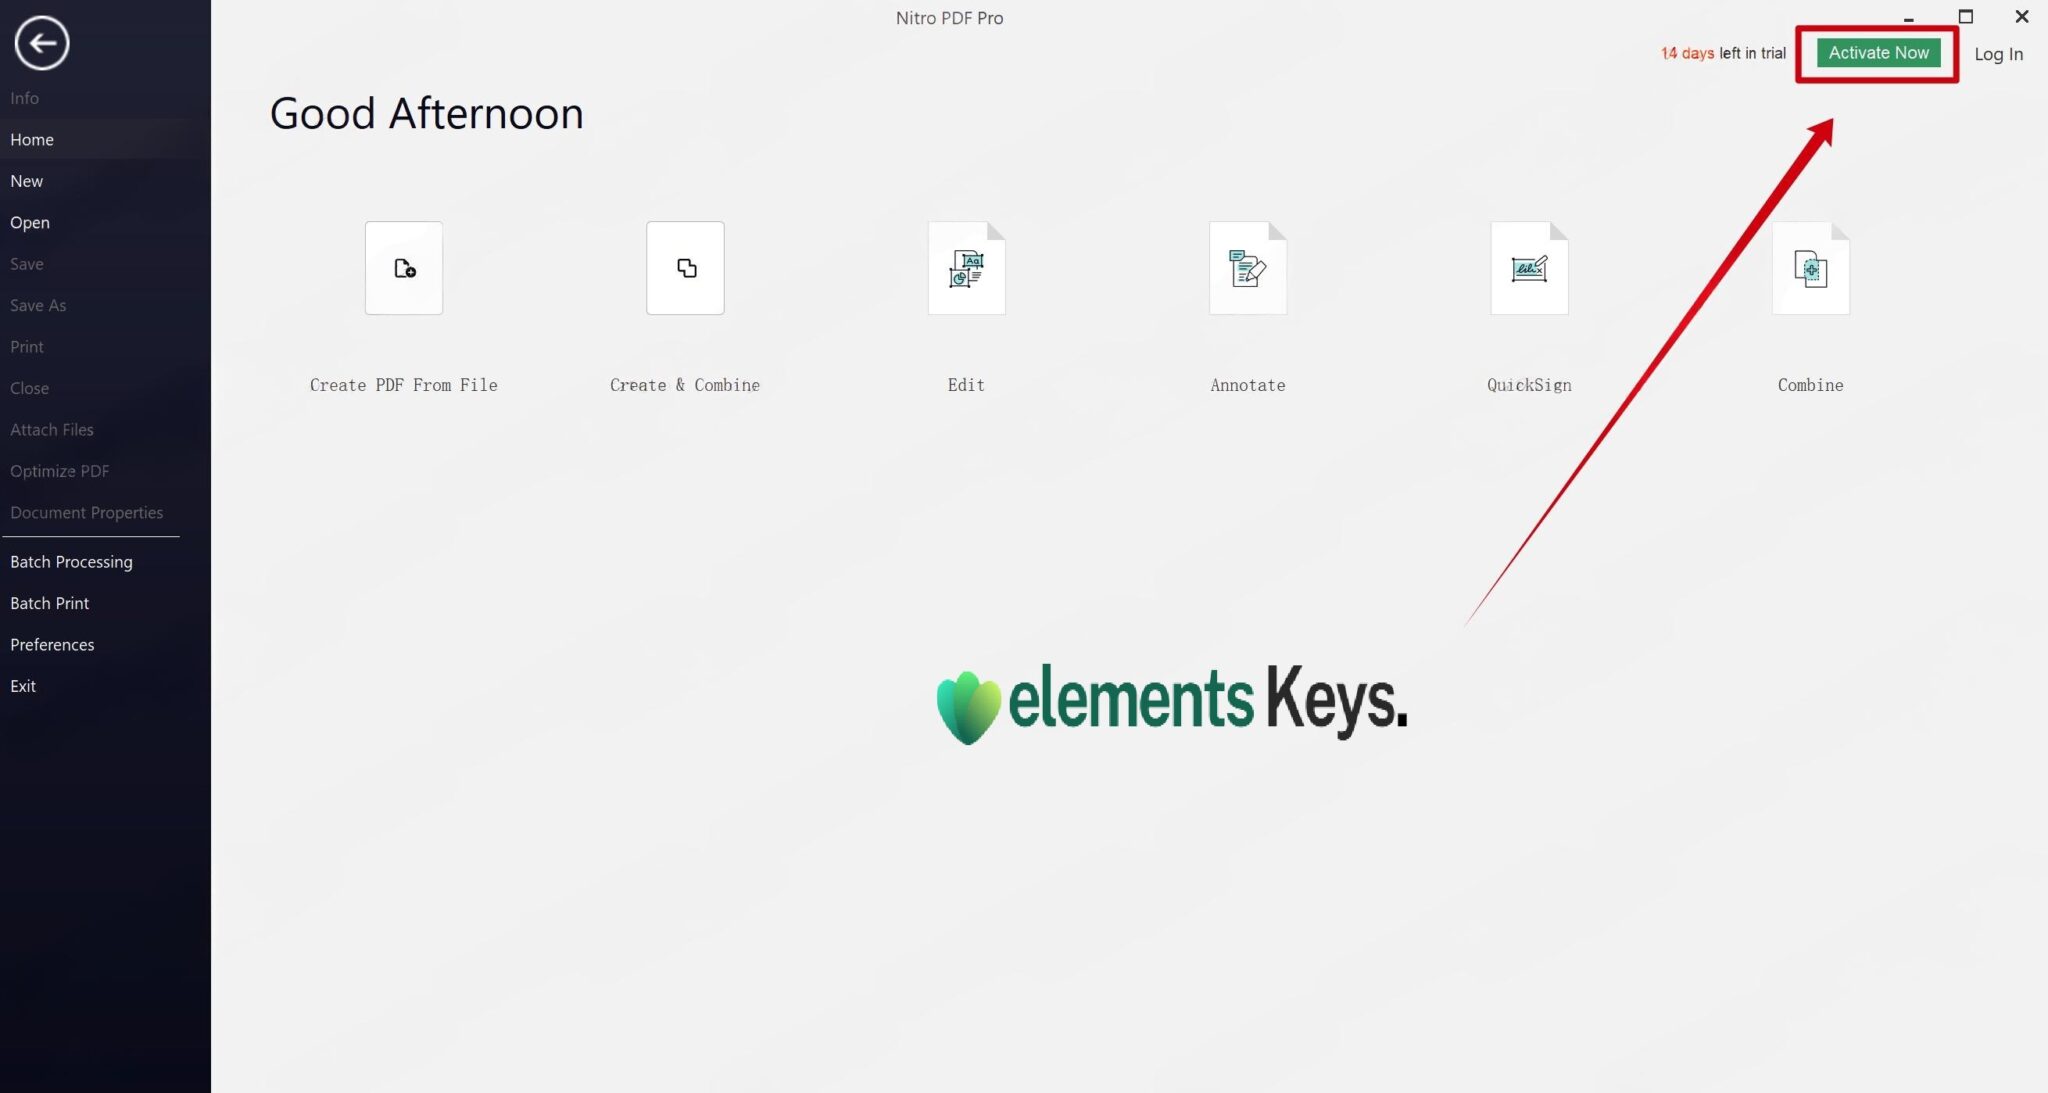Open the Home menu item

pos(31,139)
